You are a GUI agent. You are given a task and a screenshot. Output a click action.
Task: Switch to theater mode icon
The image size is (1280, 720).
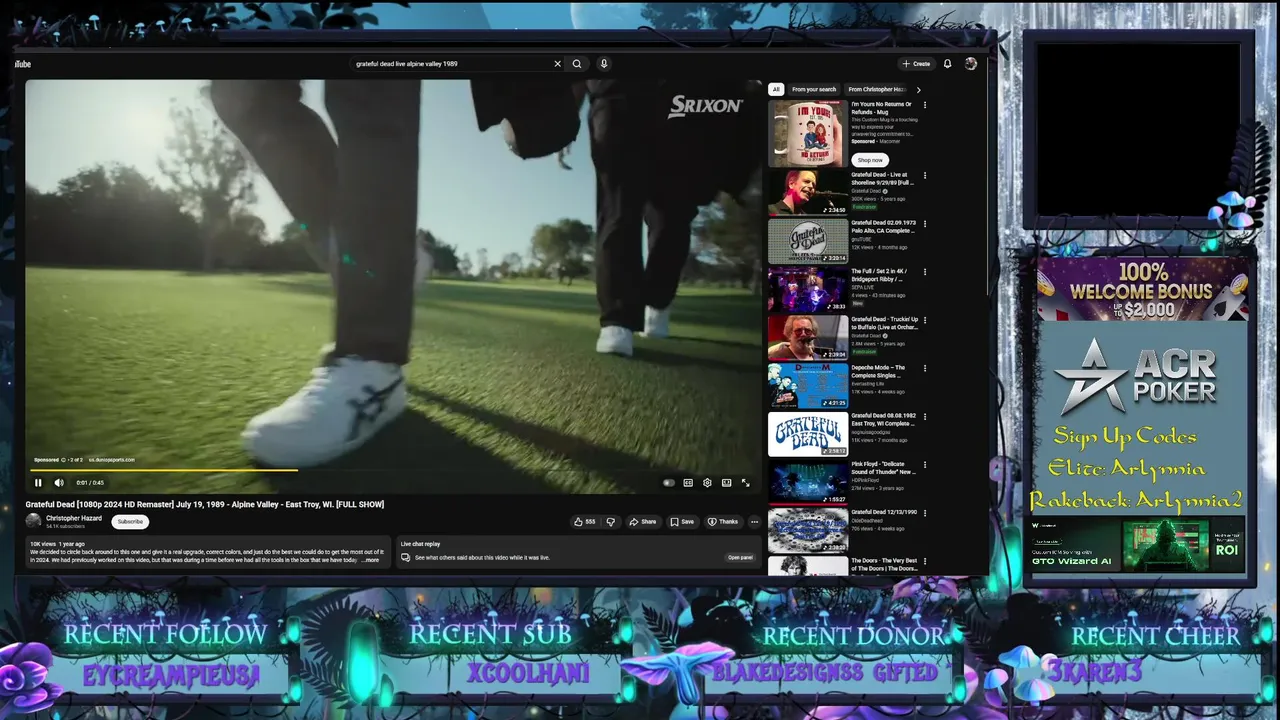(727, 483)
